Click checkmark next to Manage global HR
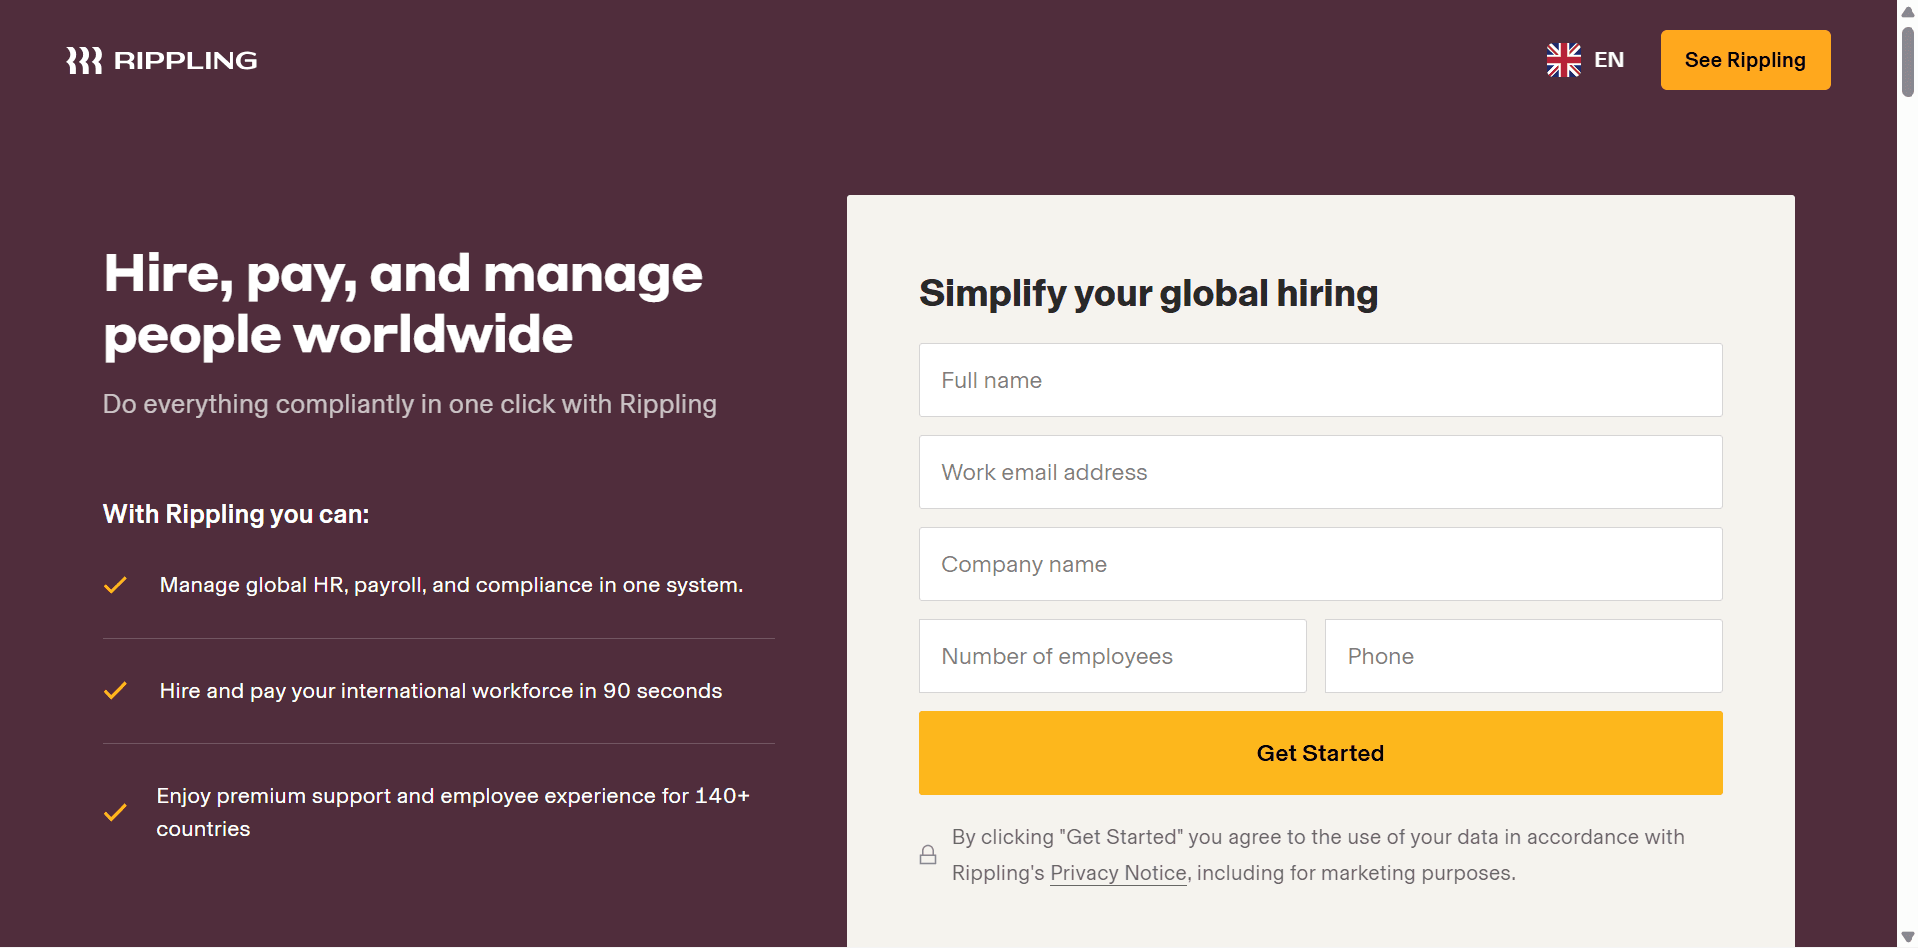 click(115, 585)
